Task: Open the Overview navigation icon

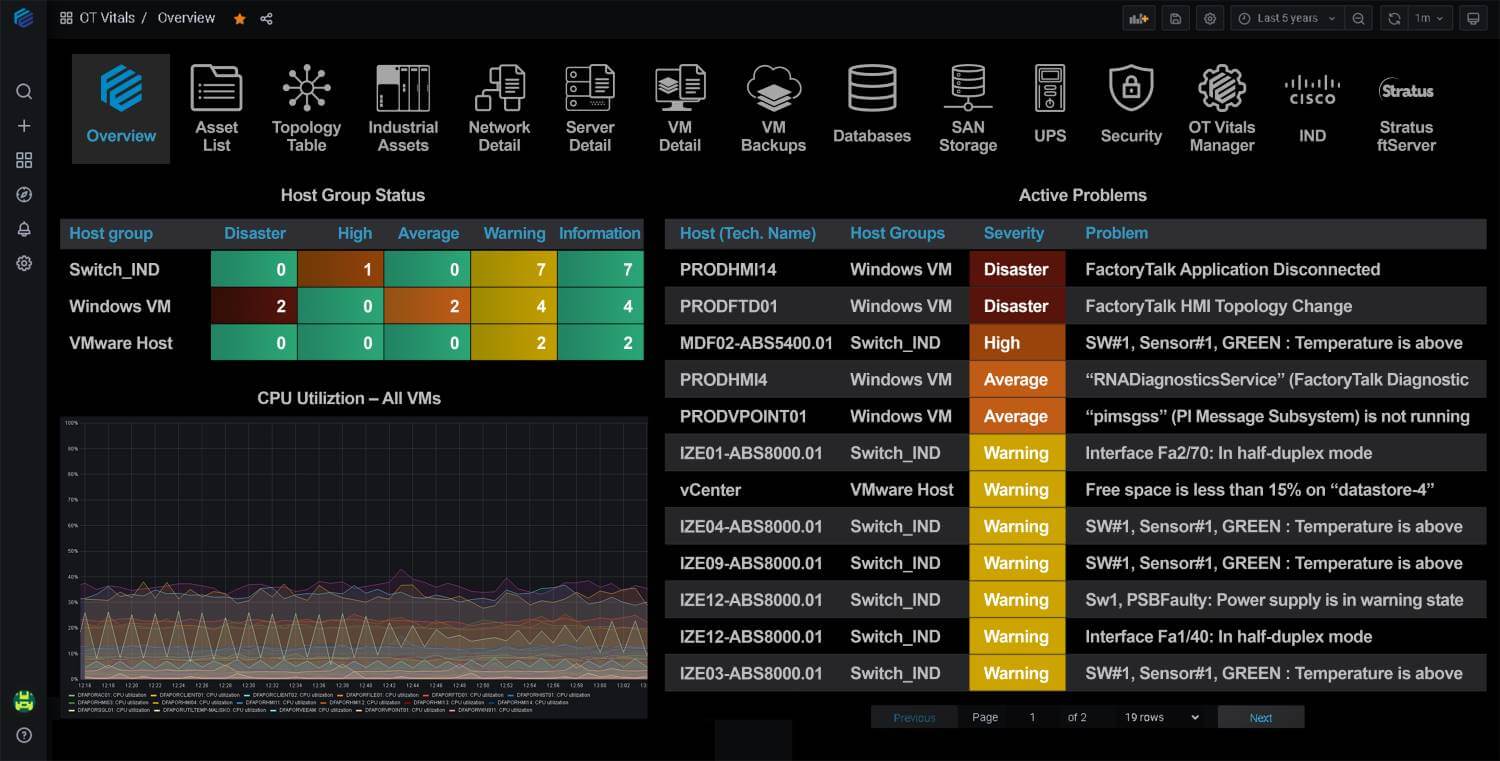Action: click(x=121, y=108)
